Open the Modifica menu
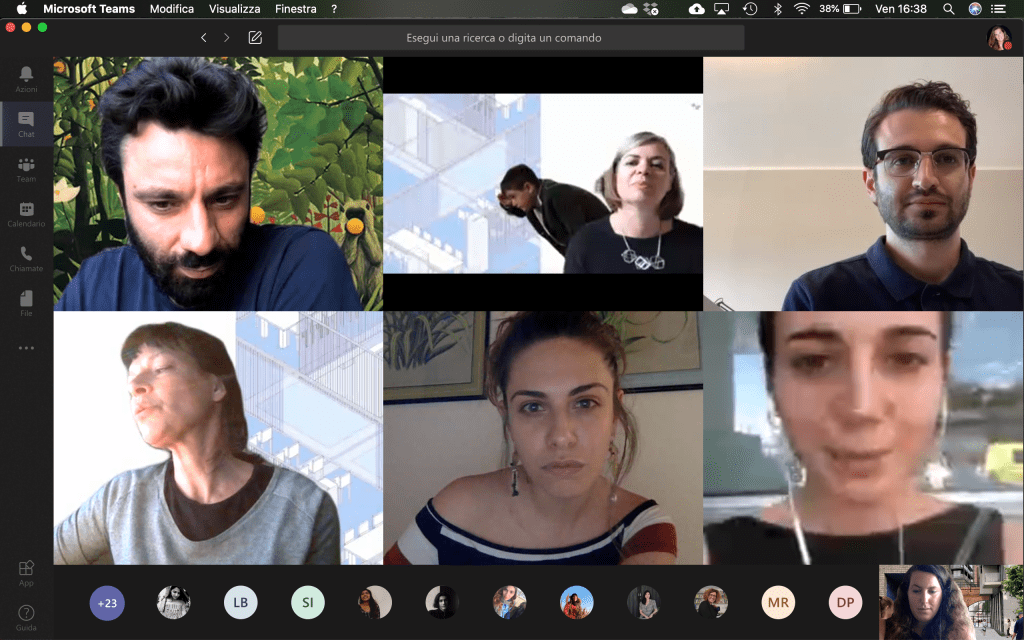The width and height of the screenshot is (1024, 640). (172, 9)
